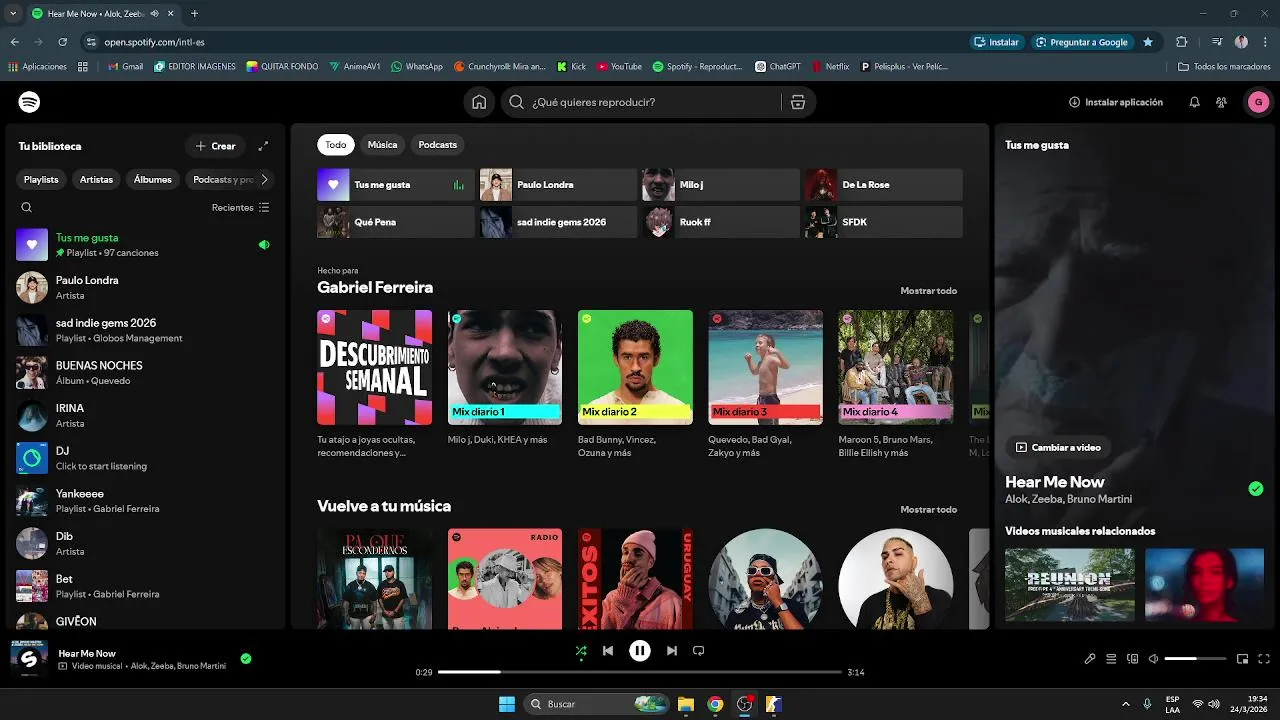This screenshot has width=1280, height=720.
Task: Toggle repeat mode
Action: [699, 651]
